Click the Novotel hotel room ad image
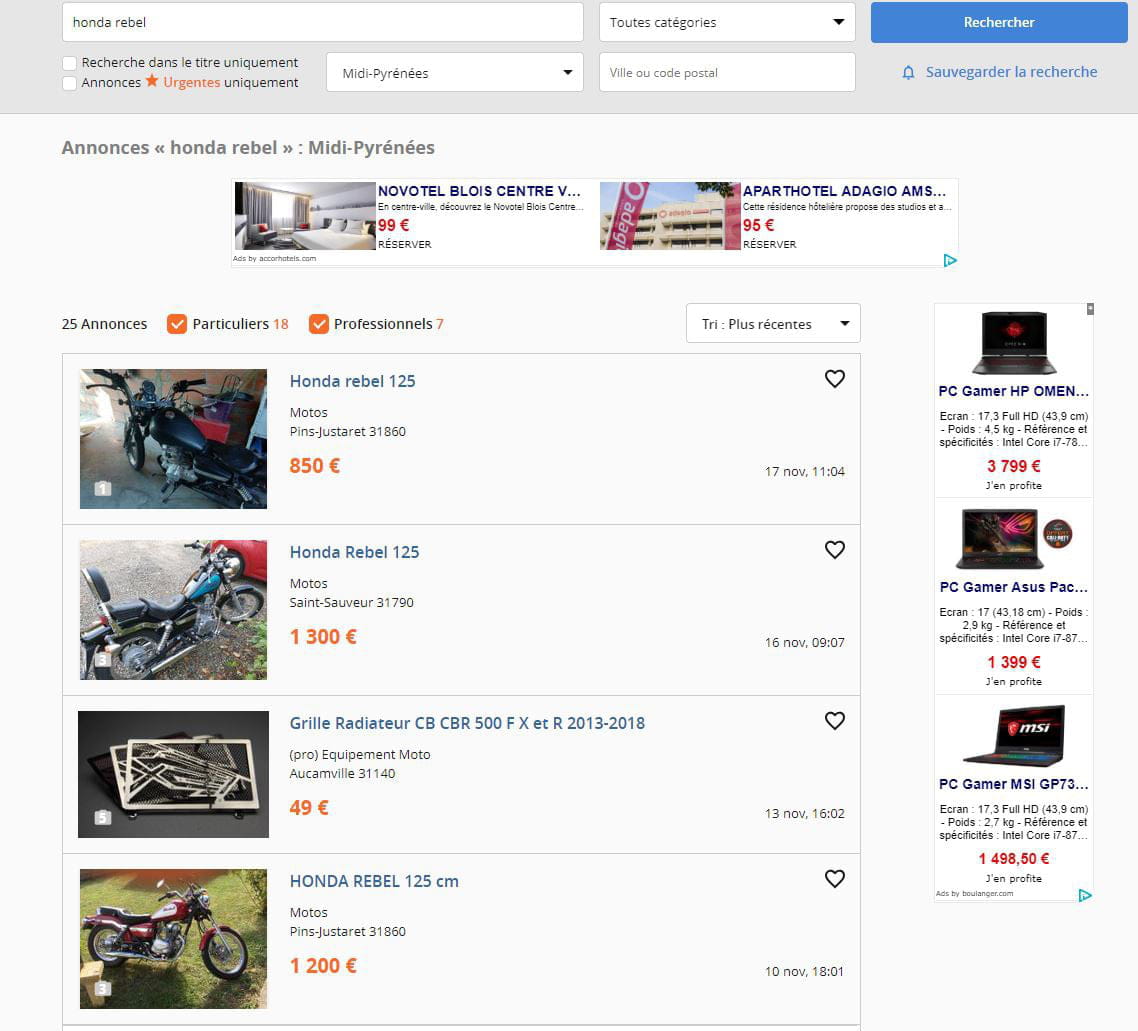 tap(305, 216)
